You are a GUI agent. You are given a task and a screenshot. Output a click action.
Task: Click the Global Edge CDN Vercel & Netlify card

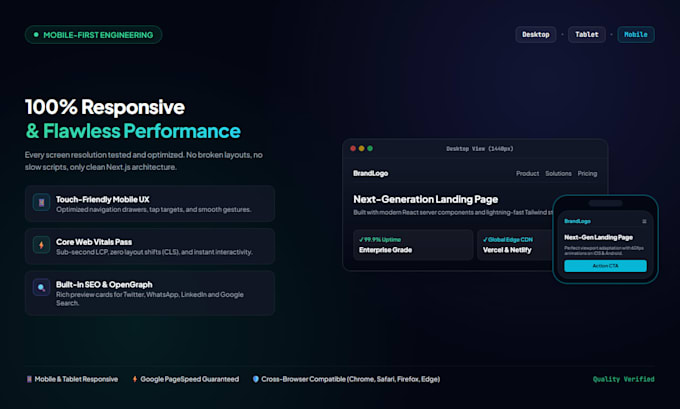[x=515, y=245]
